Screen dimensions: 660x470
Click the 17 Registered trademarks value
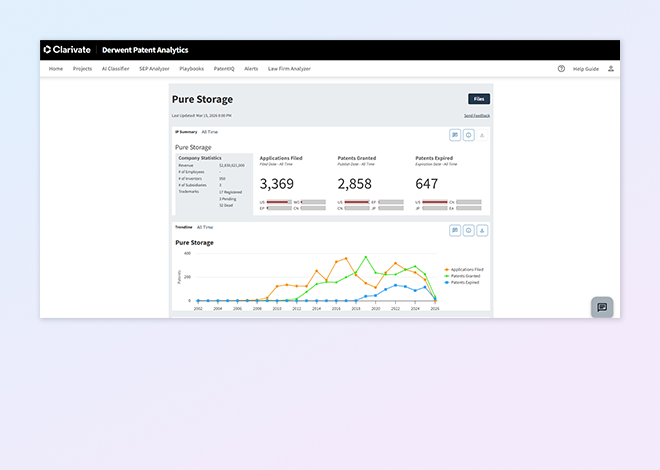(230, 192)
